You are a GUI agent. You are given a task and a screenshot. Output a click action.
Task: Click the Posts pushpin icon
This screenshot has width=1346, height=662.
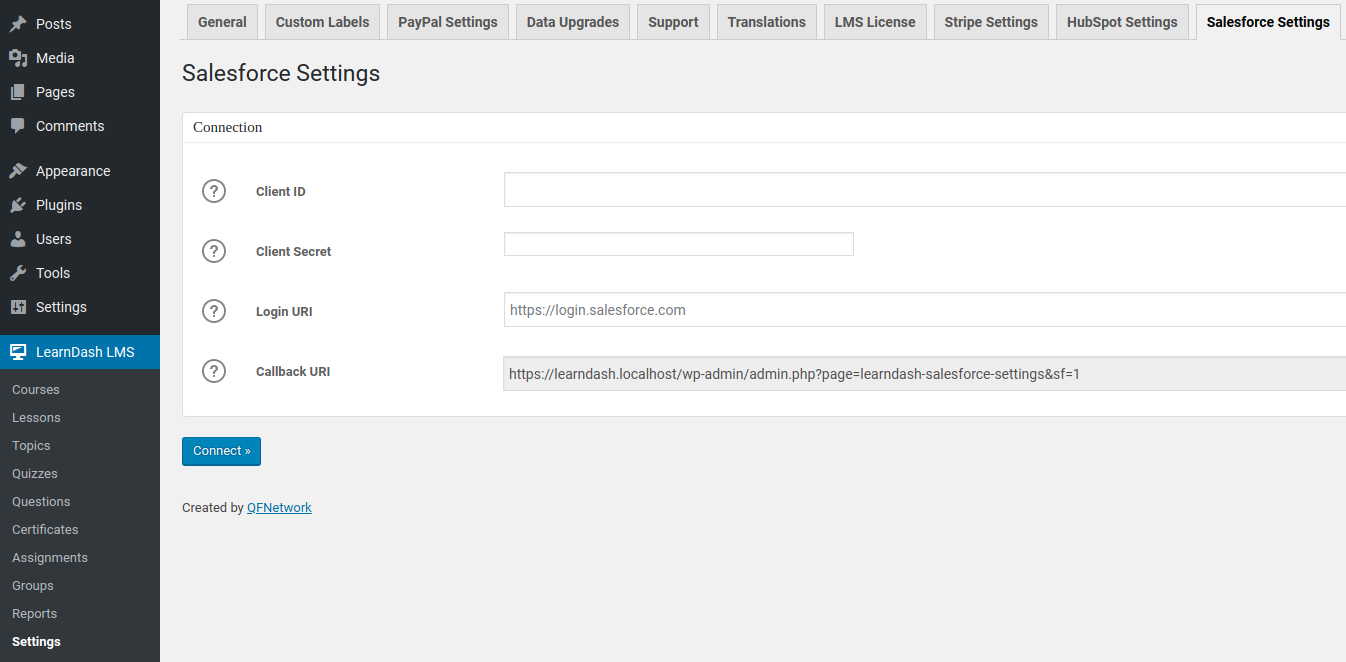[18, 24]
